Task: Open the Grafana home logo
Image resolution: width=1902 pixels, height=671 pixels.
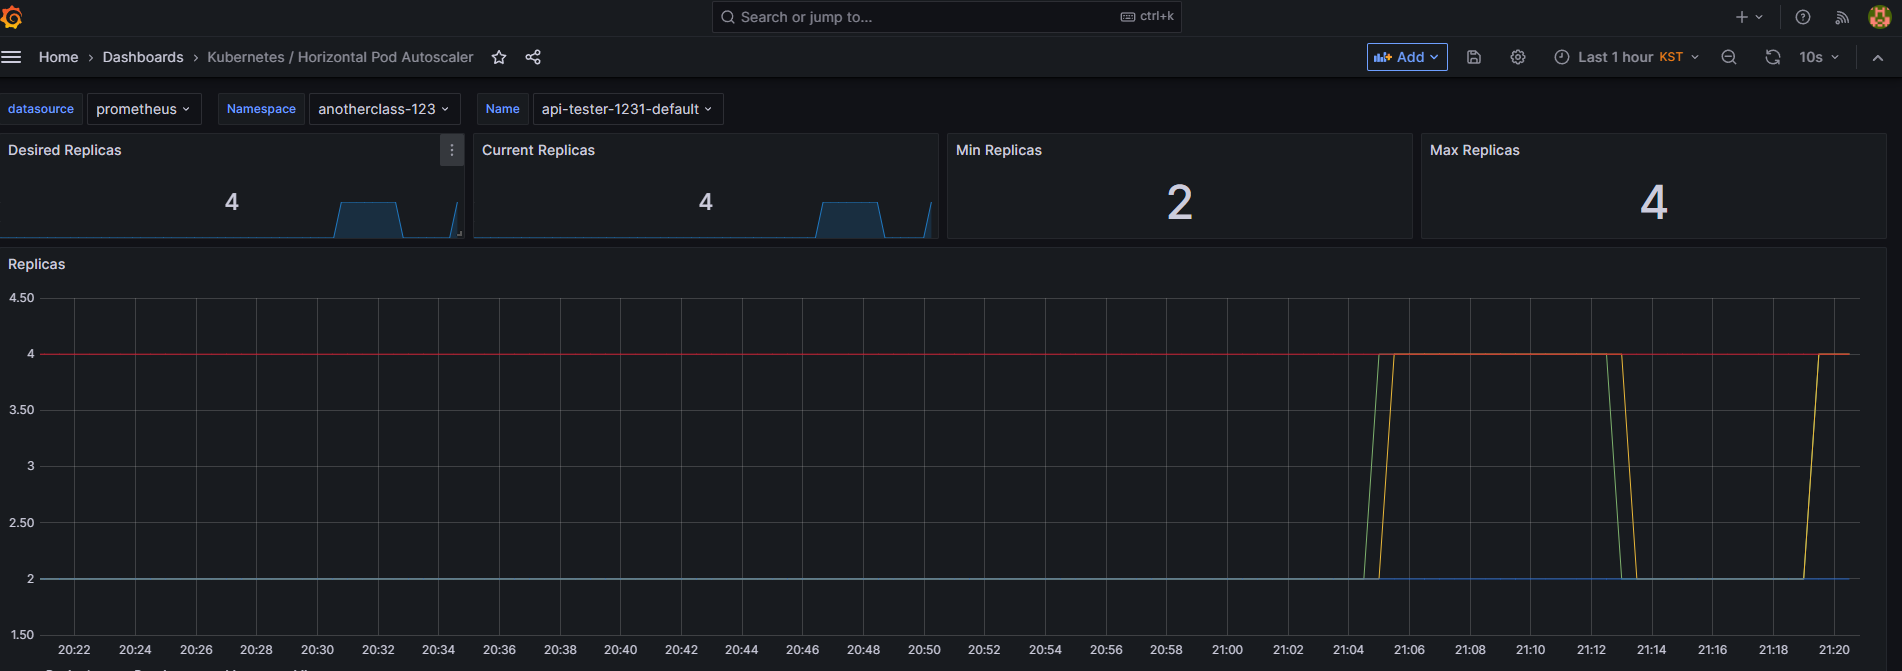Action: pyautogui.click(x=12, y=17)
